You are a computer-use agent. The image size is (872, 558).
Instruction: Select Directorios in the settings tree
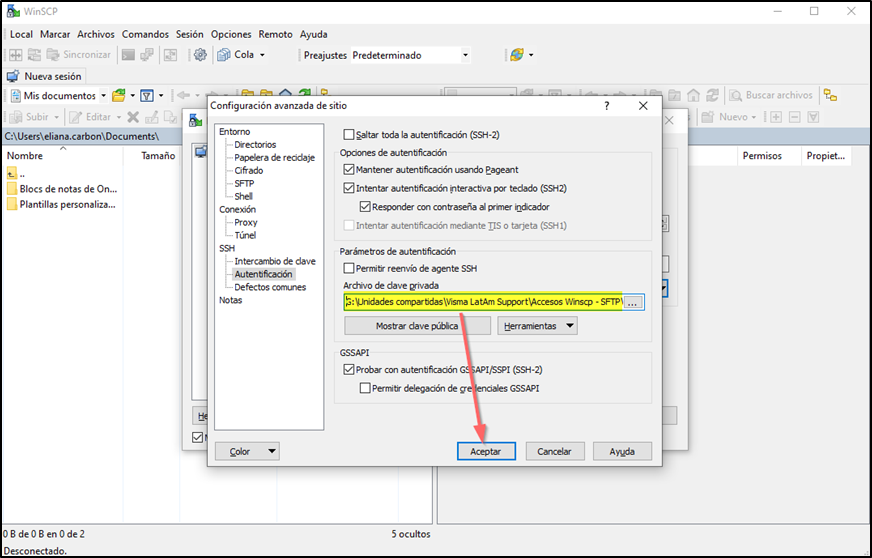[255, 145]
